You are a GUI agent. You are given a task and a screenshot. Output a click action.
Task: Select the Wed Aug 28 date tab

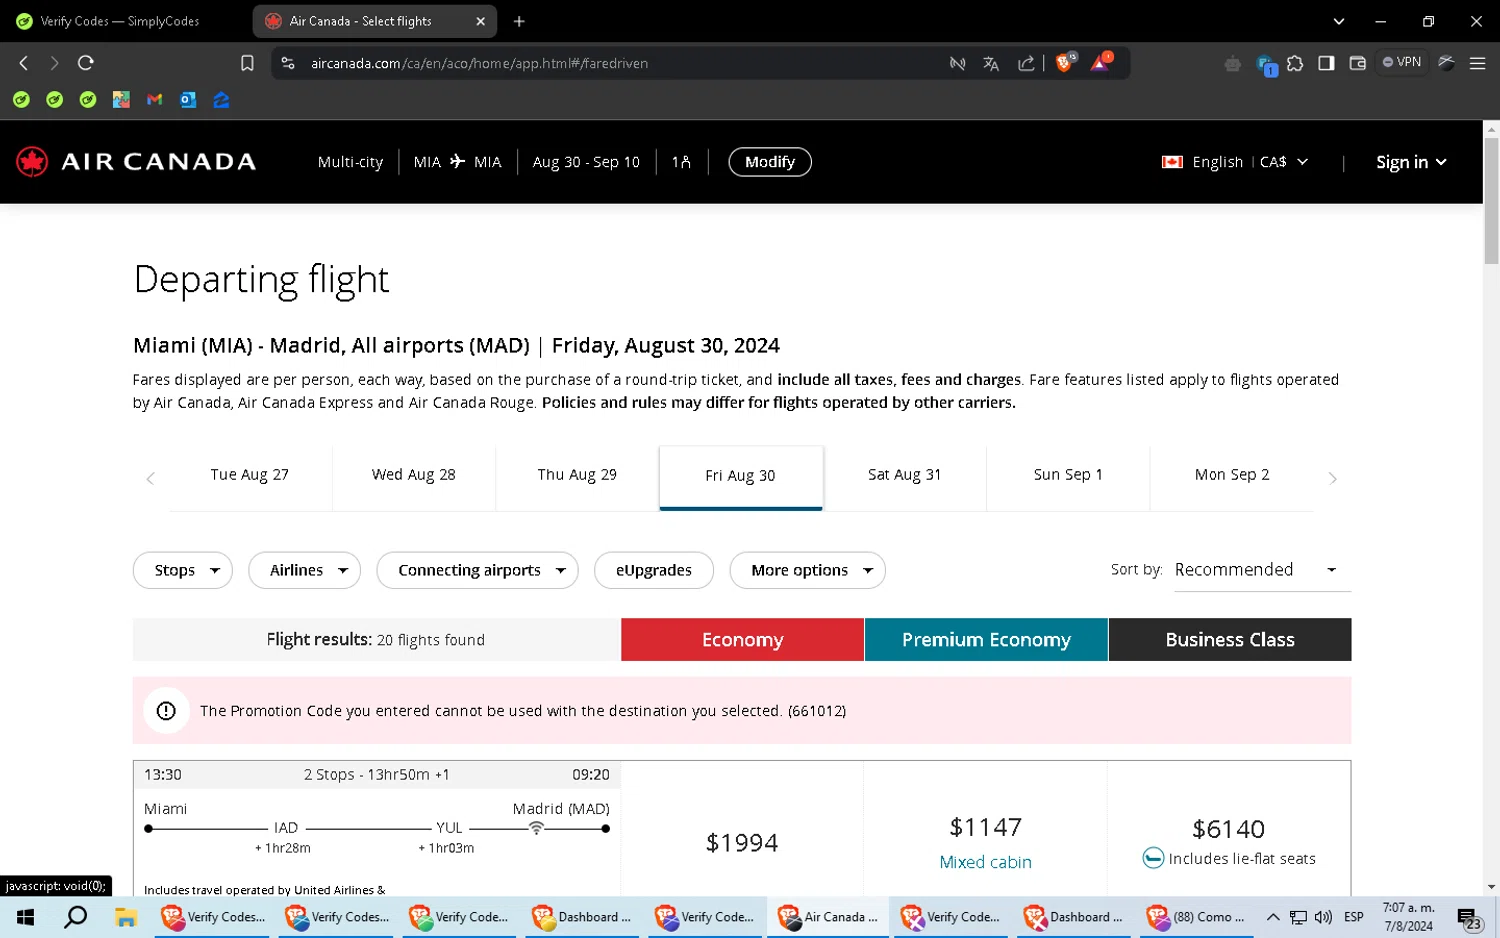[414, 476]
